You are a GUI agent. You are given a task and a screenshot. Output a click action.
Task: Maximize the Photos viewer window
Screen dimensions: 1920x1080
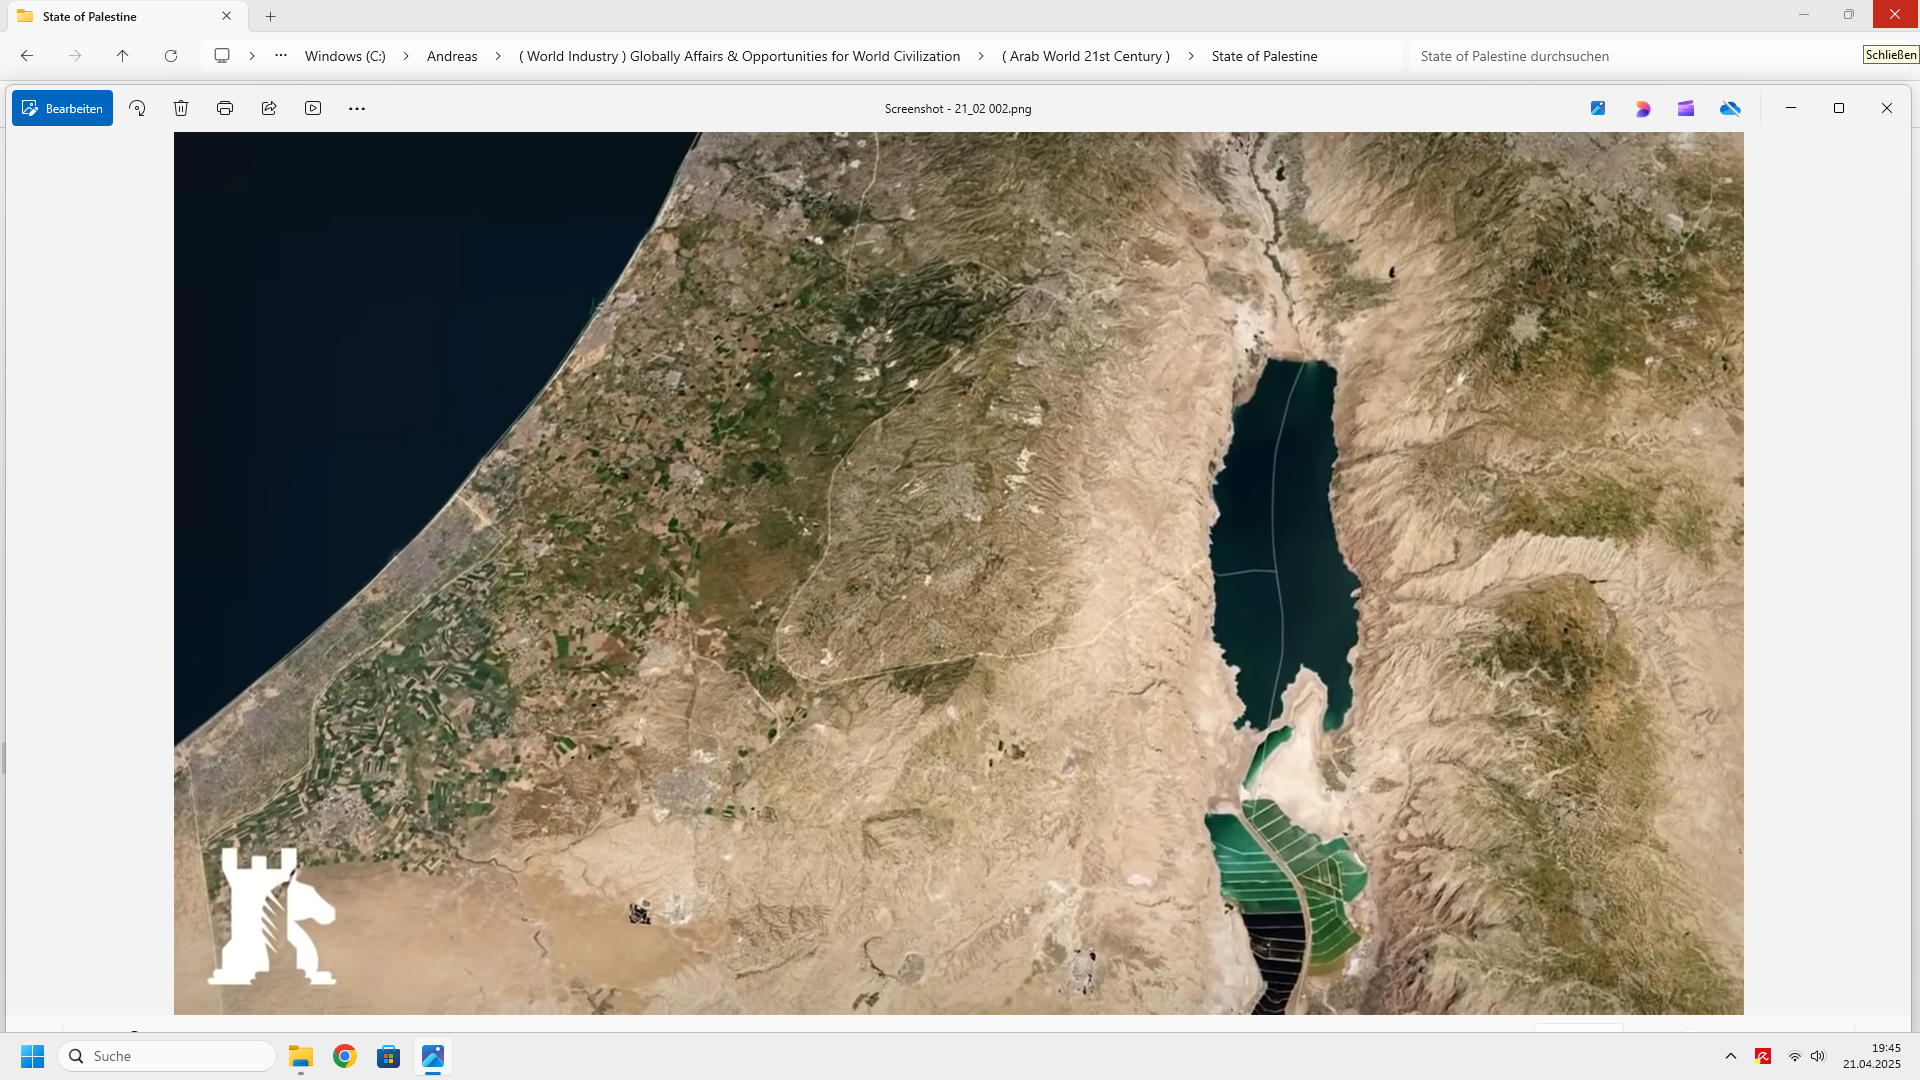[1839, 108]
